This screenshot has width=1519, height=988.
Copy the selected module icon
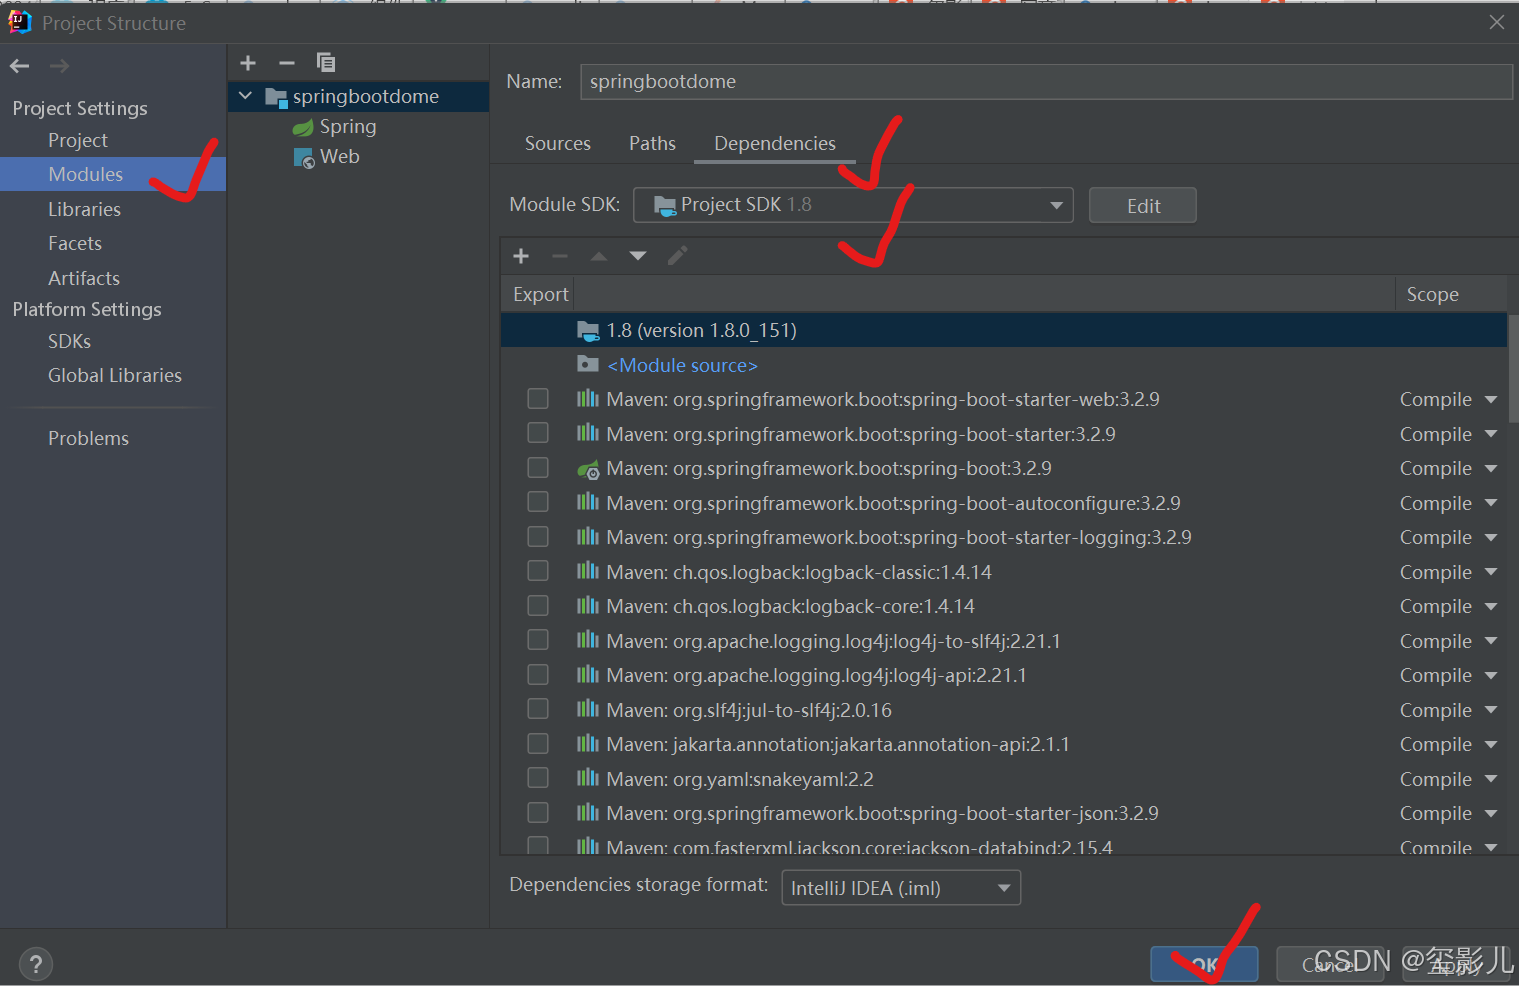click(326, 62)
